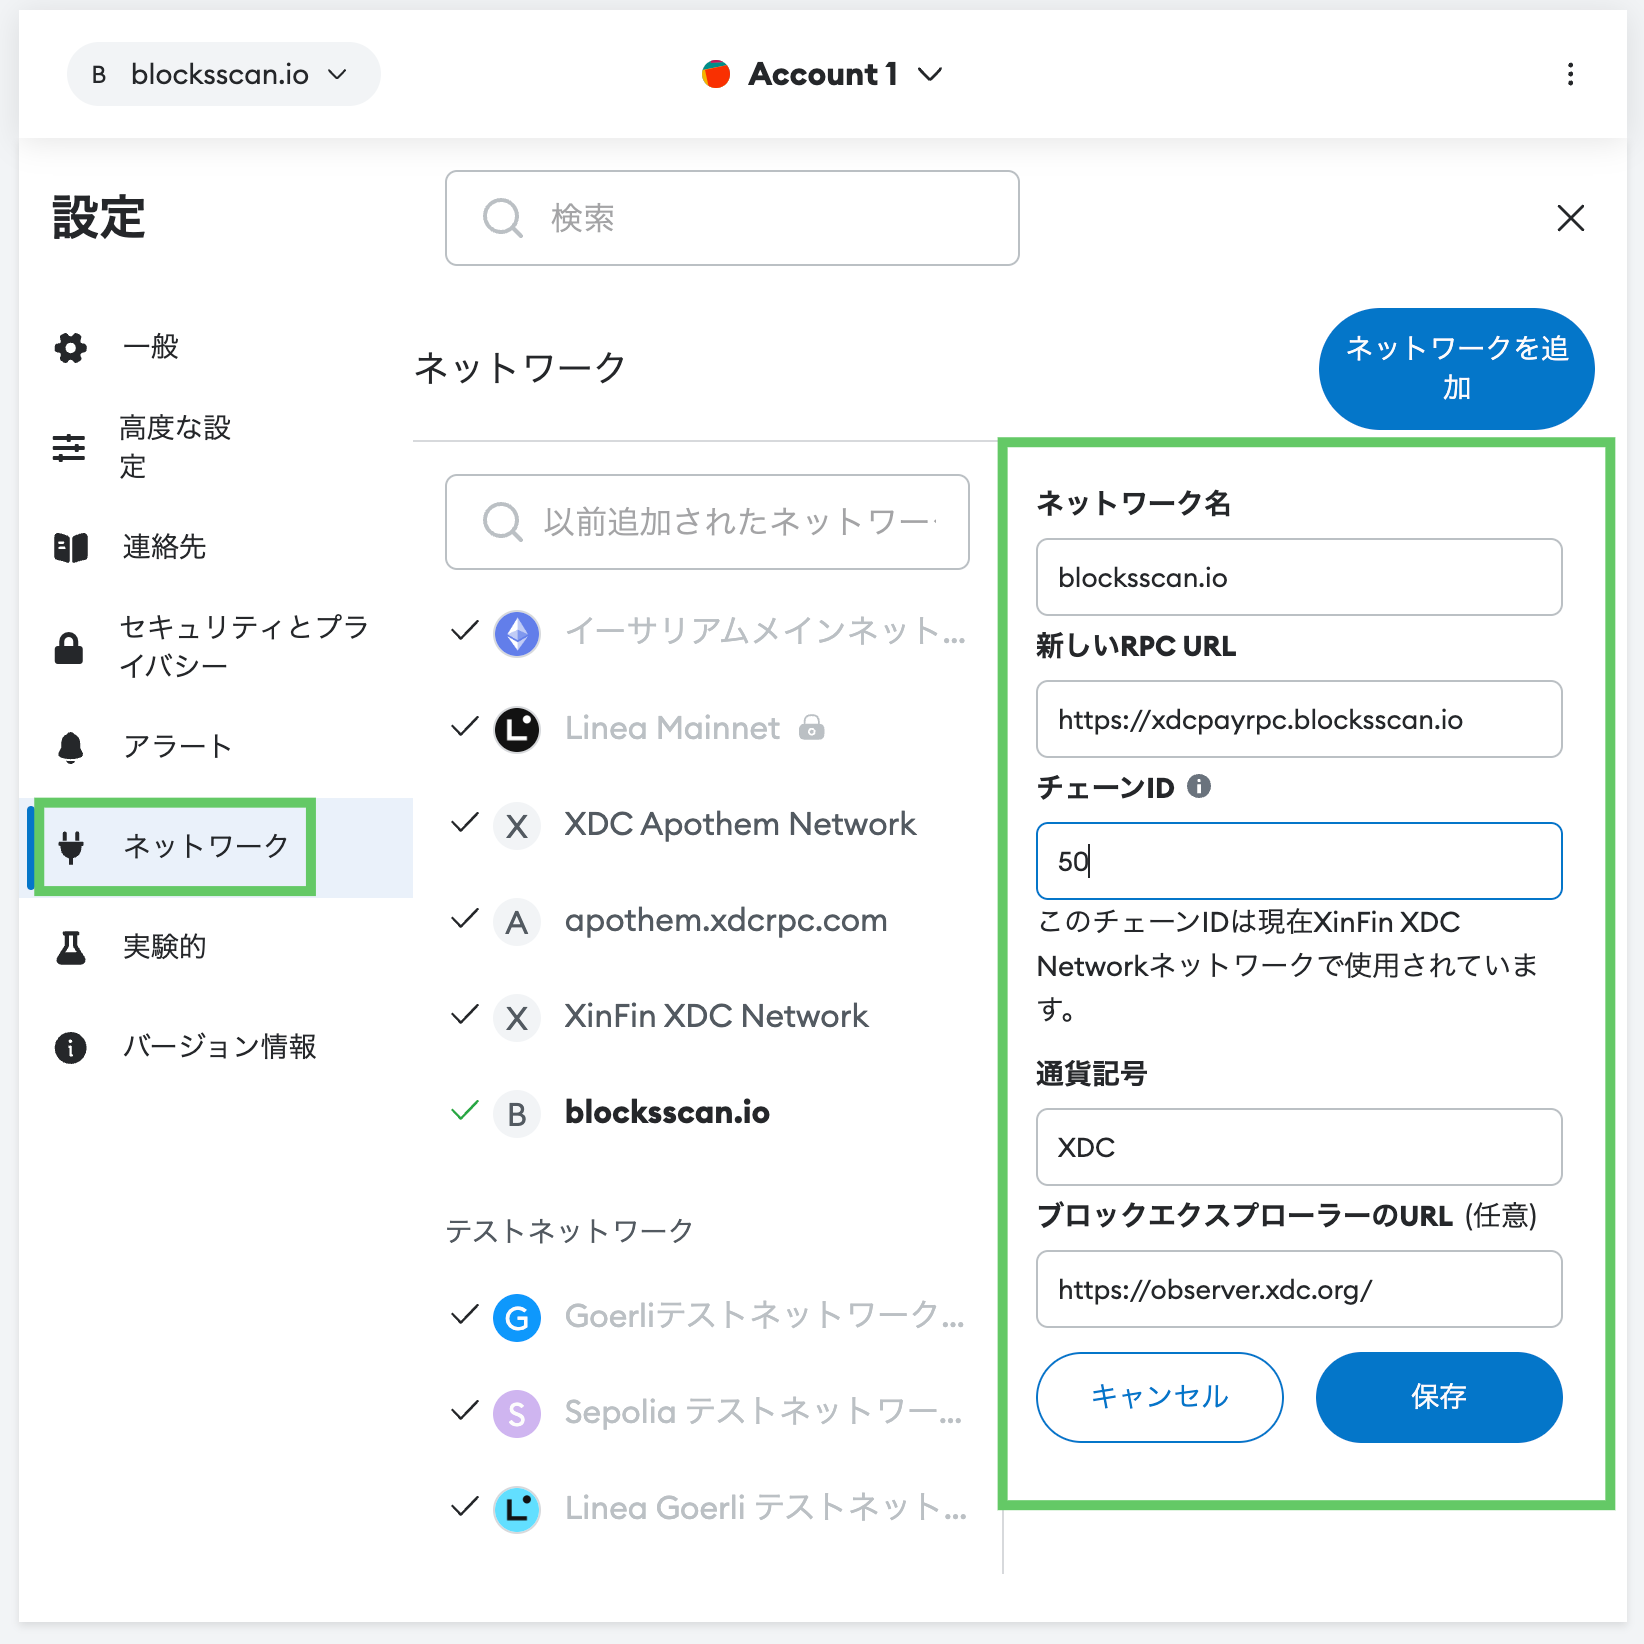Open the three-dot options menu
The width and height of the screenshot is (1644, 1644).
coord(1572,74)
